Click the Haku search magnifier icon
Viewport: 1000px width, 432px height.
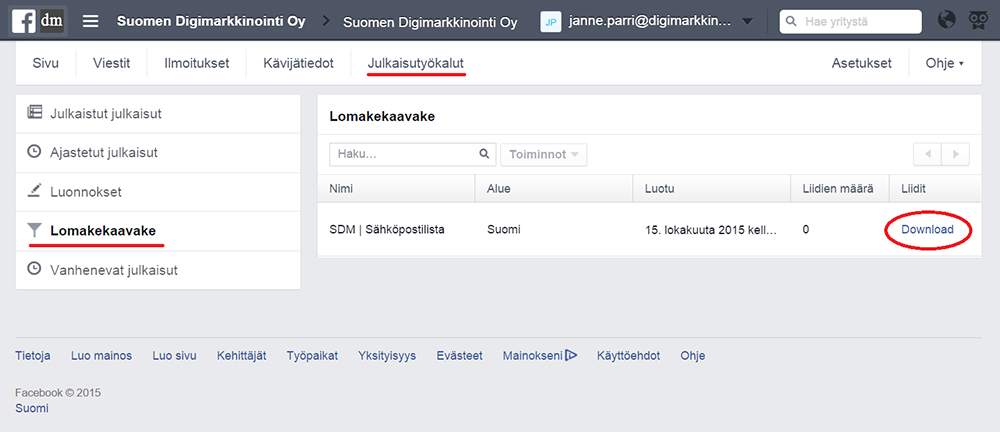484,154
